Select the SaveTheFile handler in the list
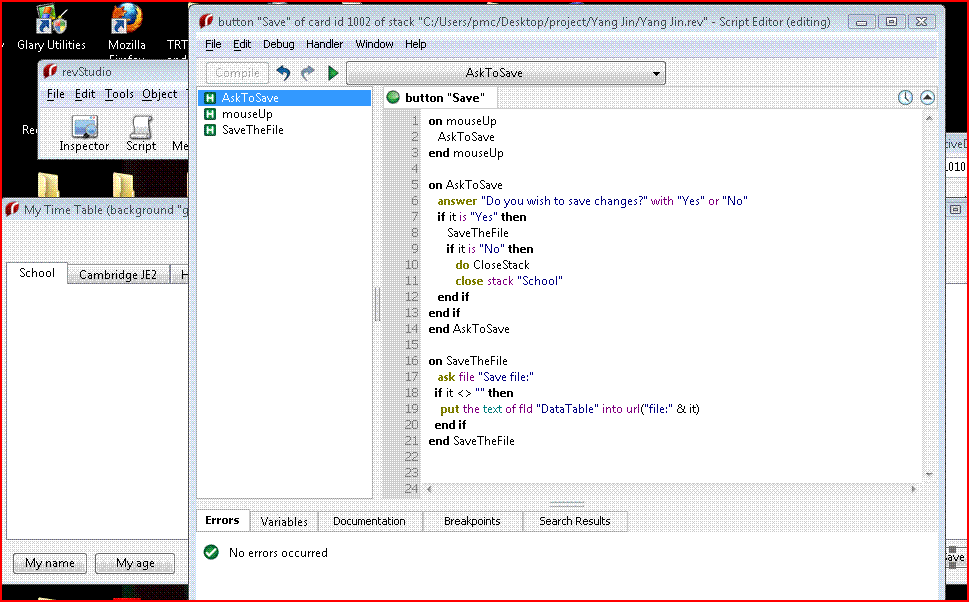The image size is (969, 602). (252, 130)
